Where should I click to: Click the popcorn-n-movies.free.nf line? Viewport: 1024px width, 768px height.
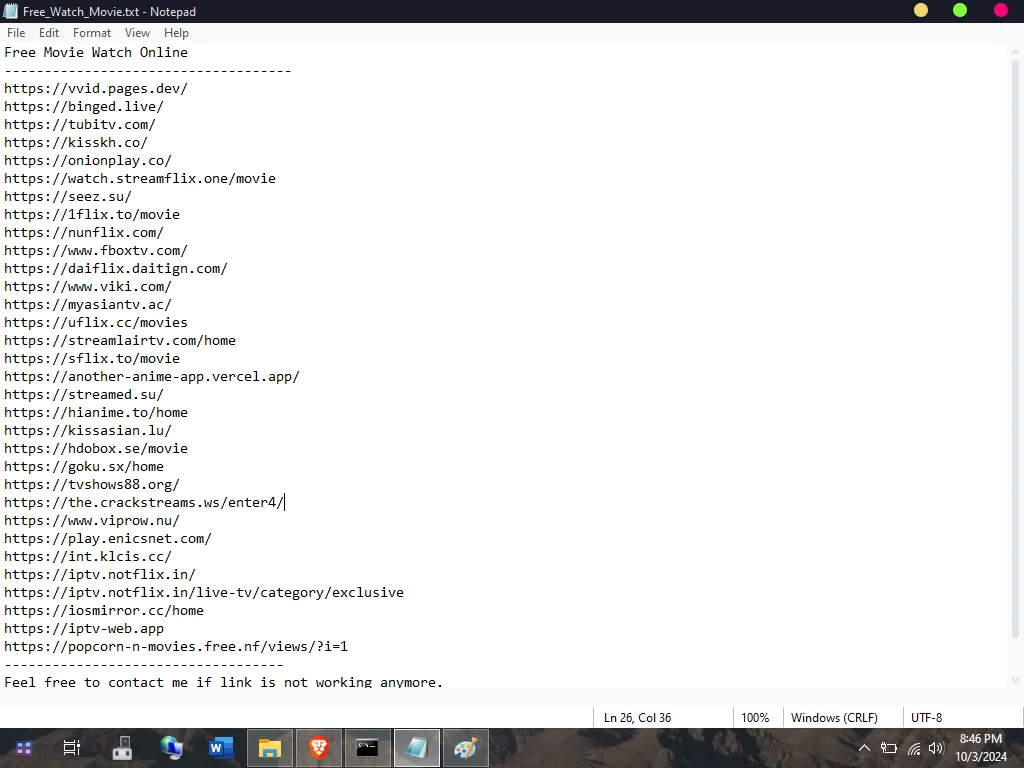(176, 647)
